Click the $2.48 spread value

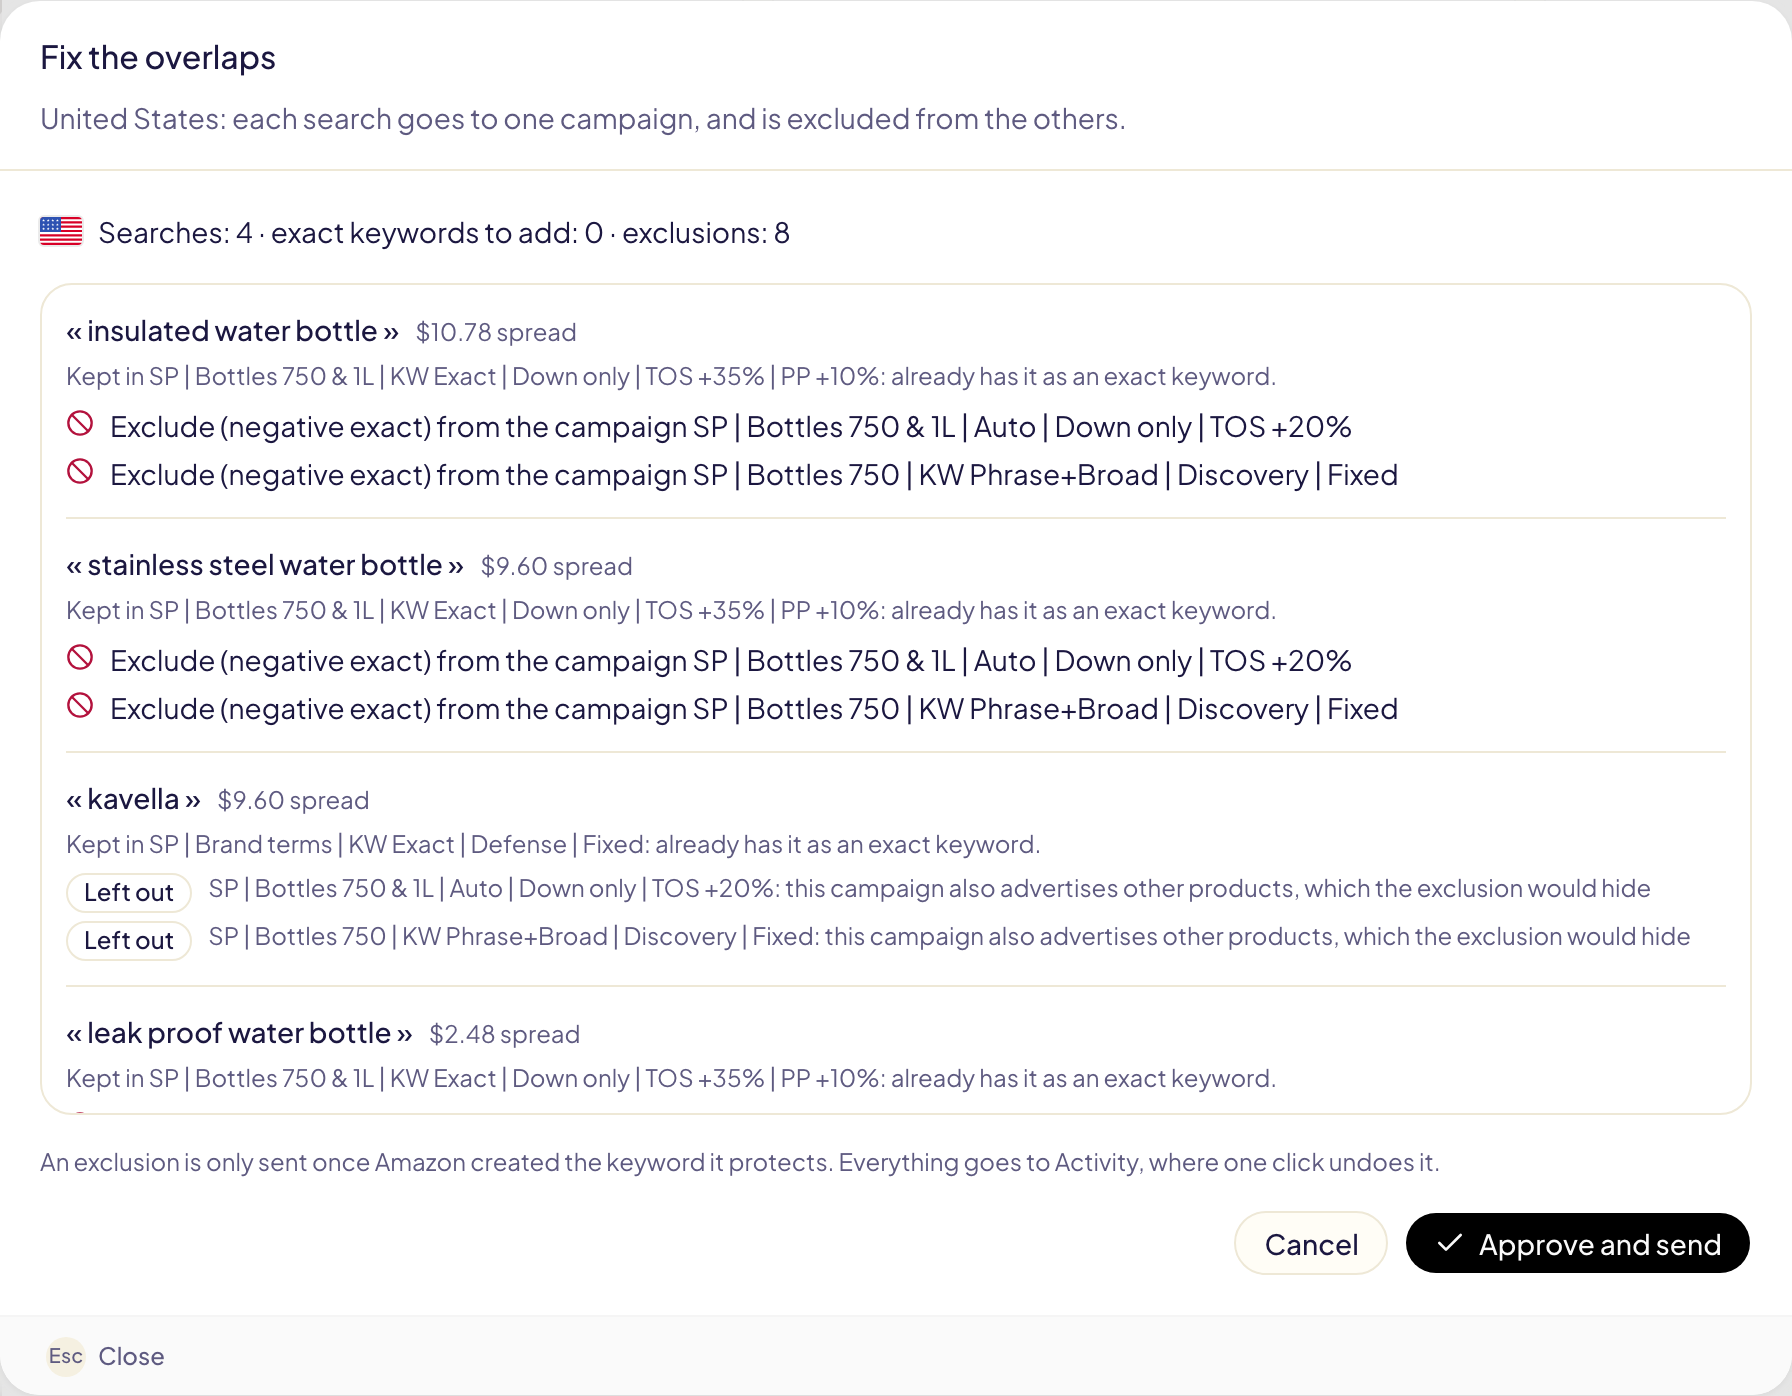pyautogui.click(x=505, y=1035)
